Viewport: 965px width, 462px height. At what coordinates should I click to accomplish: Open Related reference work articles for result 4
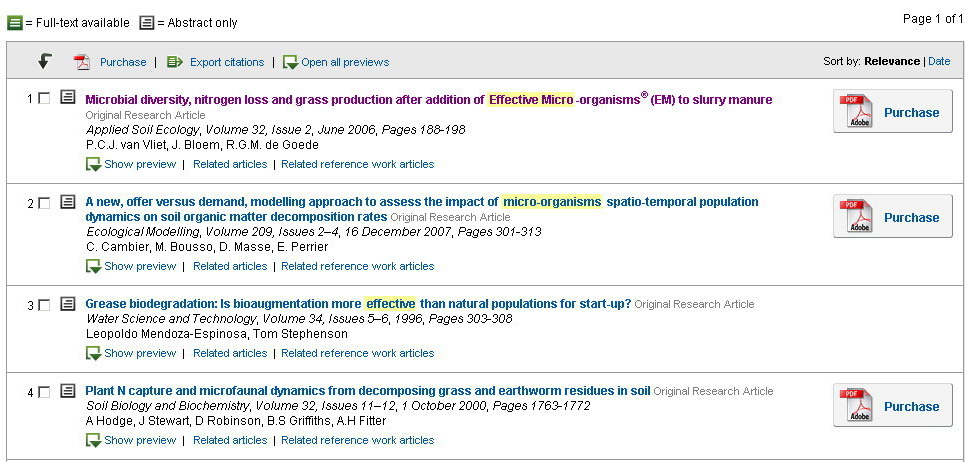358,440
